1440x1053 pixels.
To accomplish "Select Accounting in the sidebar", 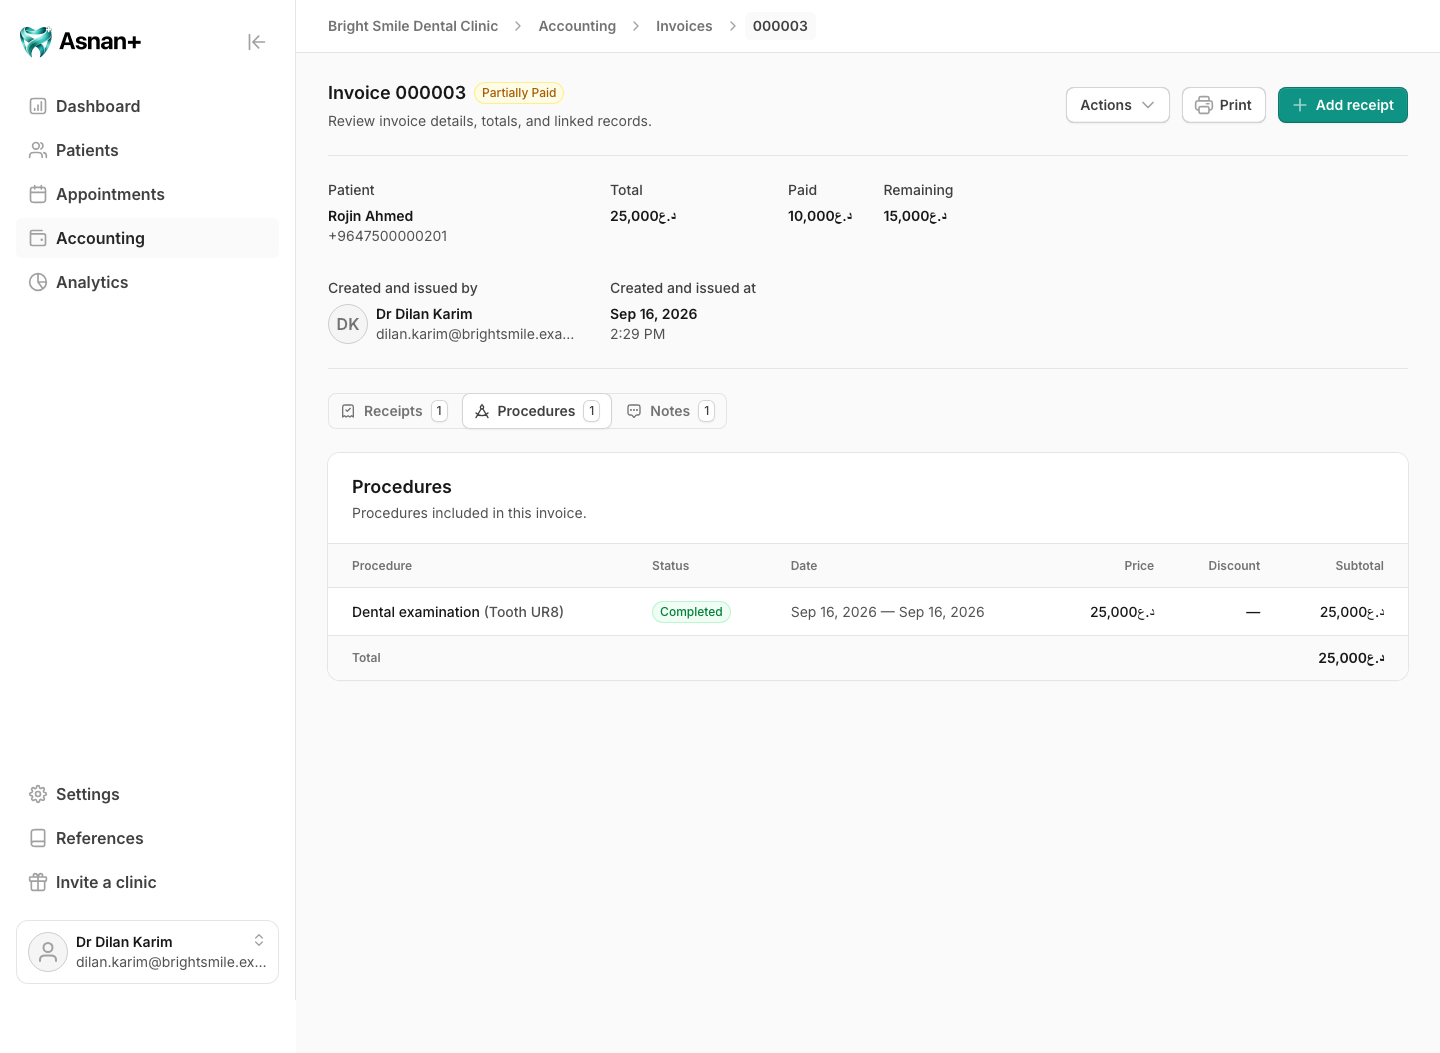I will (147, 238).
